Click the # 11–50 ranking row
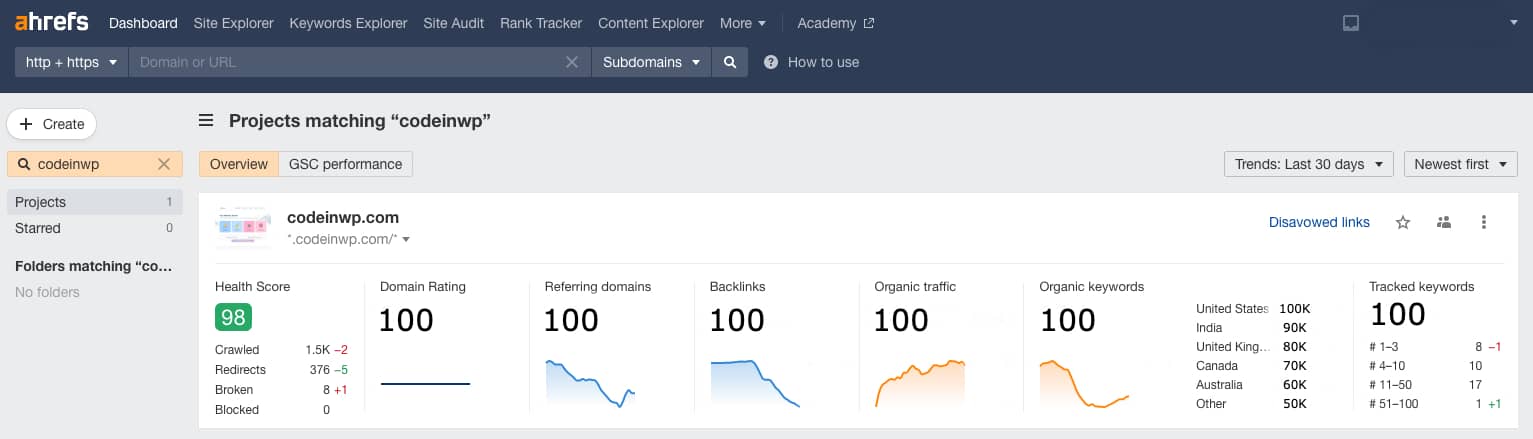Image resolution: width=1533 pixels, height=439 pixels. pyautogui.click(x=1435, y=385)
